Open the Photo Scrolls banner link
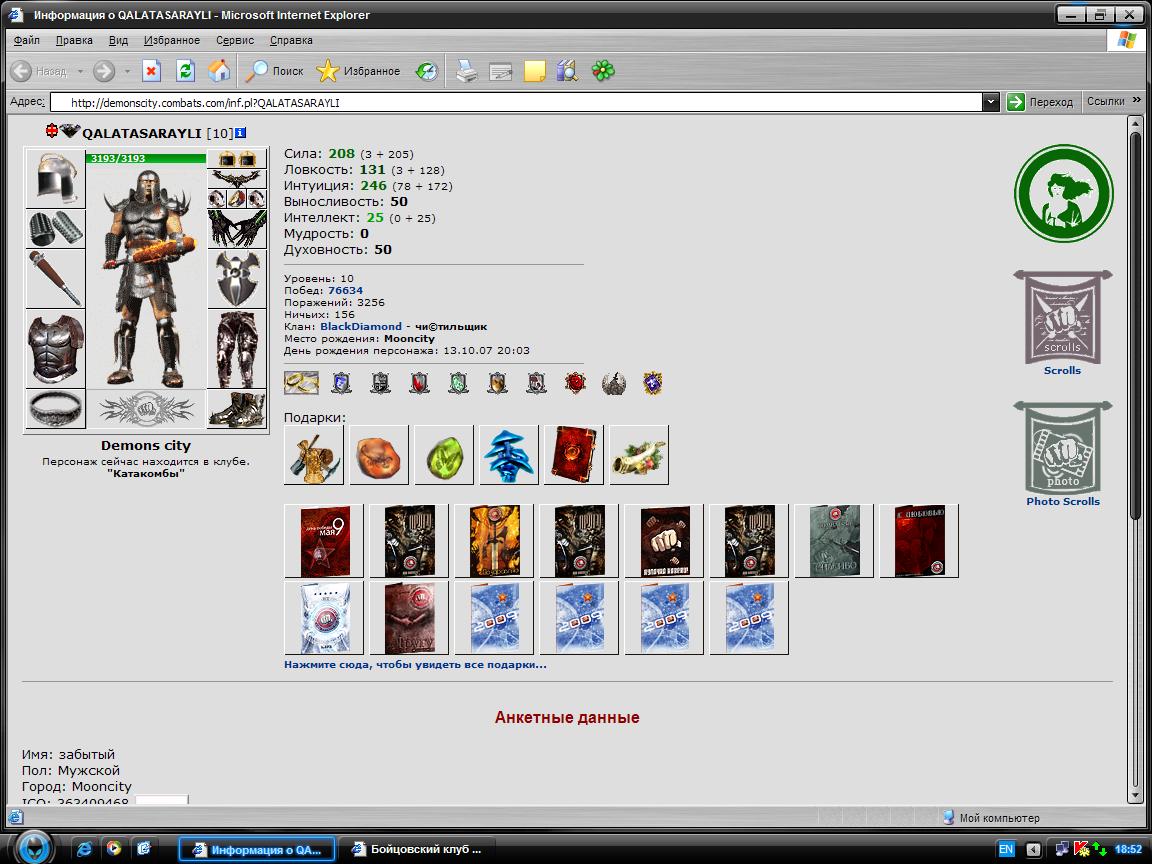 [x=1062, y=455]
